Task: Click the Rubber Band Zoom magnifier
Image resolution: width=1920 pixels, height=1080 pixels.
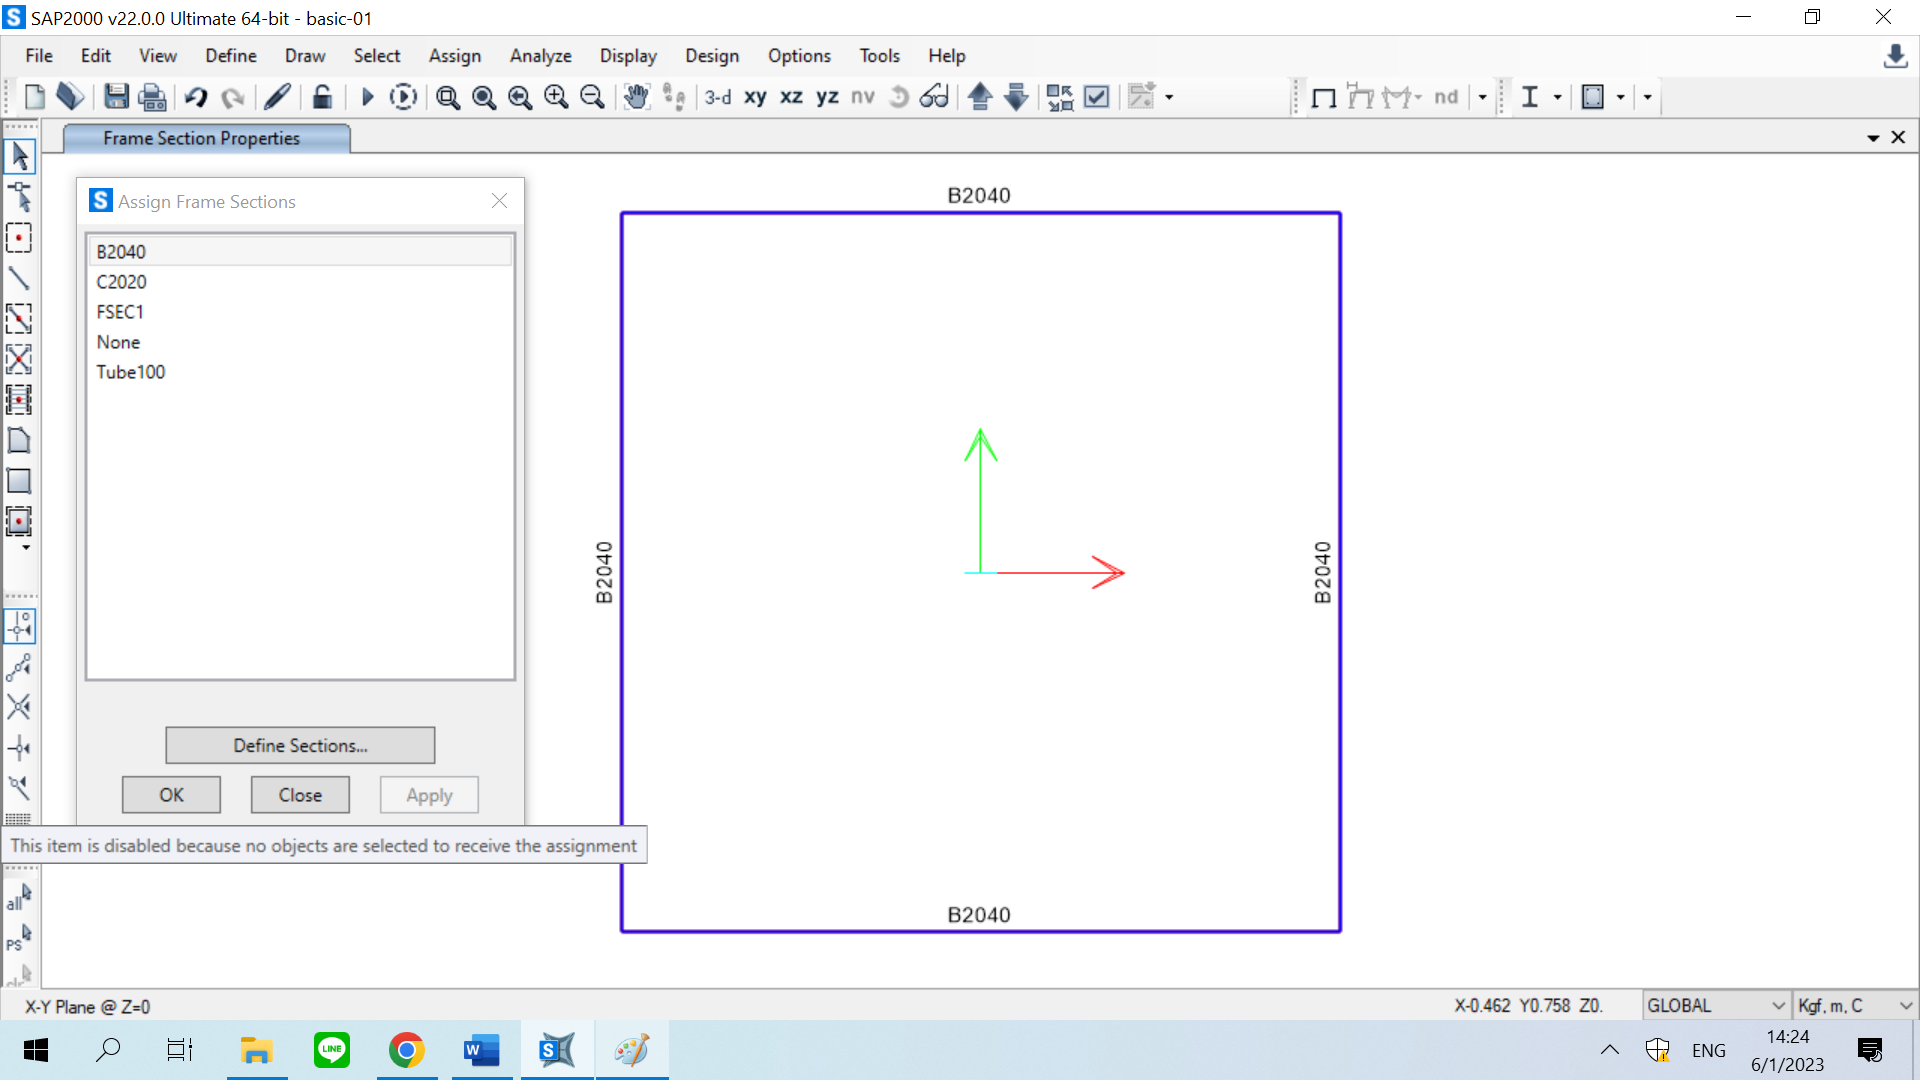Action: [x=448, y=97]
